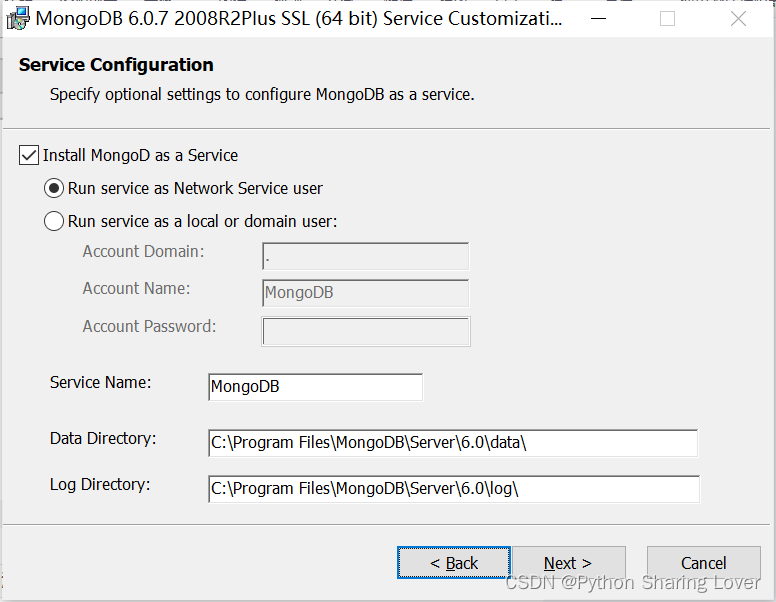Uncheck Install MongoD as a Service
The width and height of the screenshot is (776, 602).
29,155
